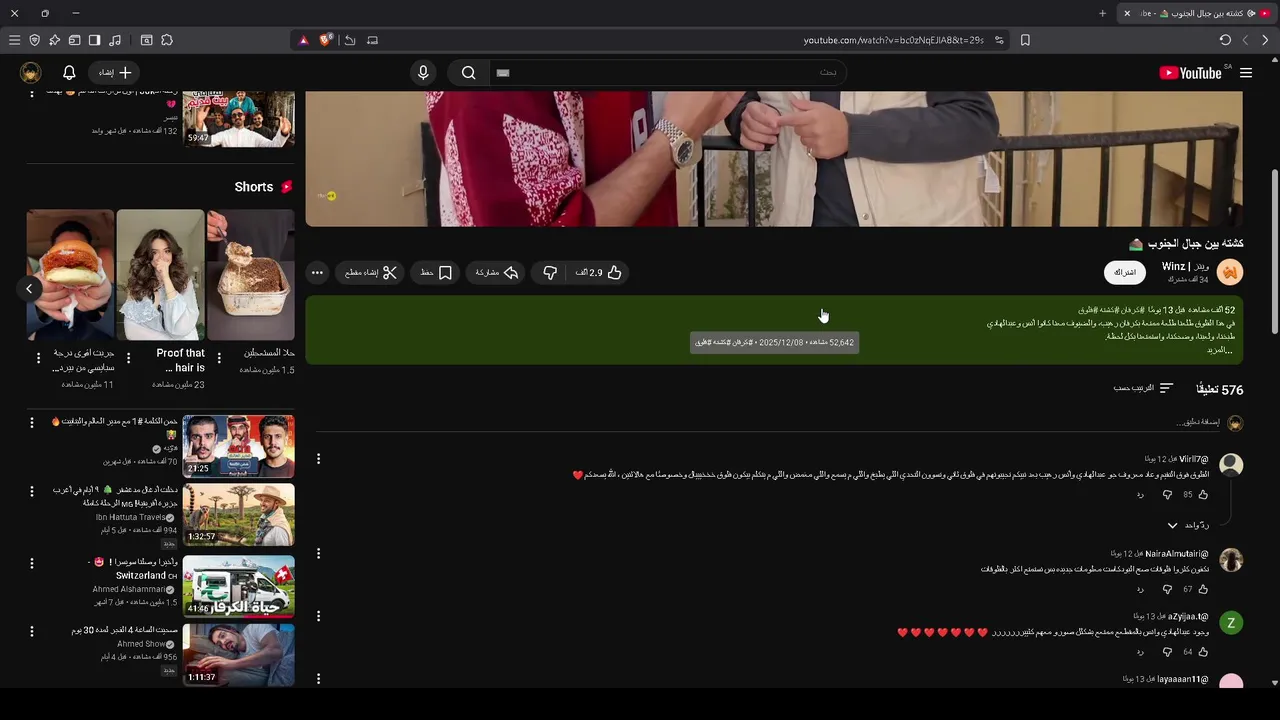Like the comment by @NairaAlmutairi
Screen dimensions: 1280x720
pos(1203,590)
